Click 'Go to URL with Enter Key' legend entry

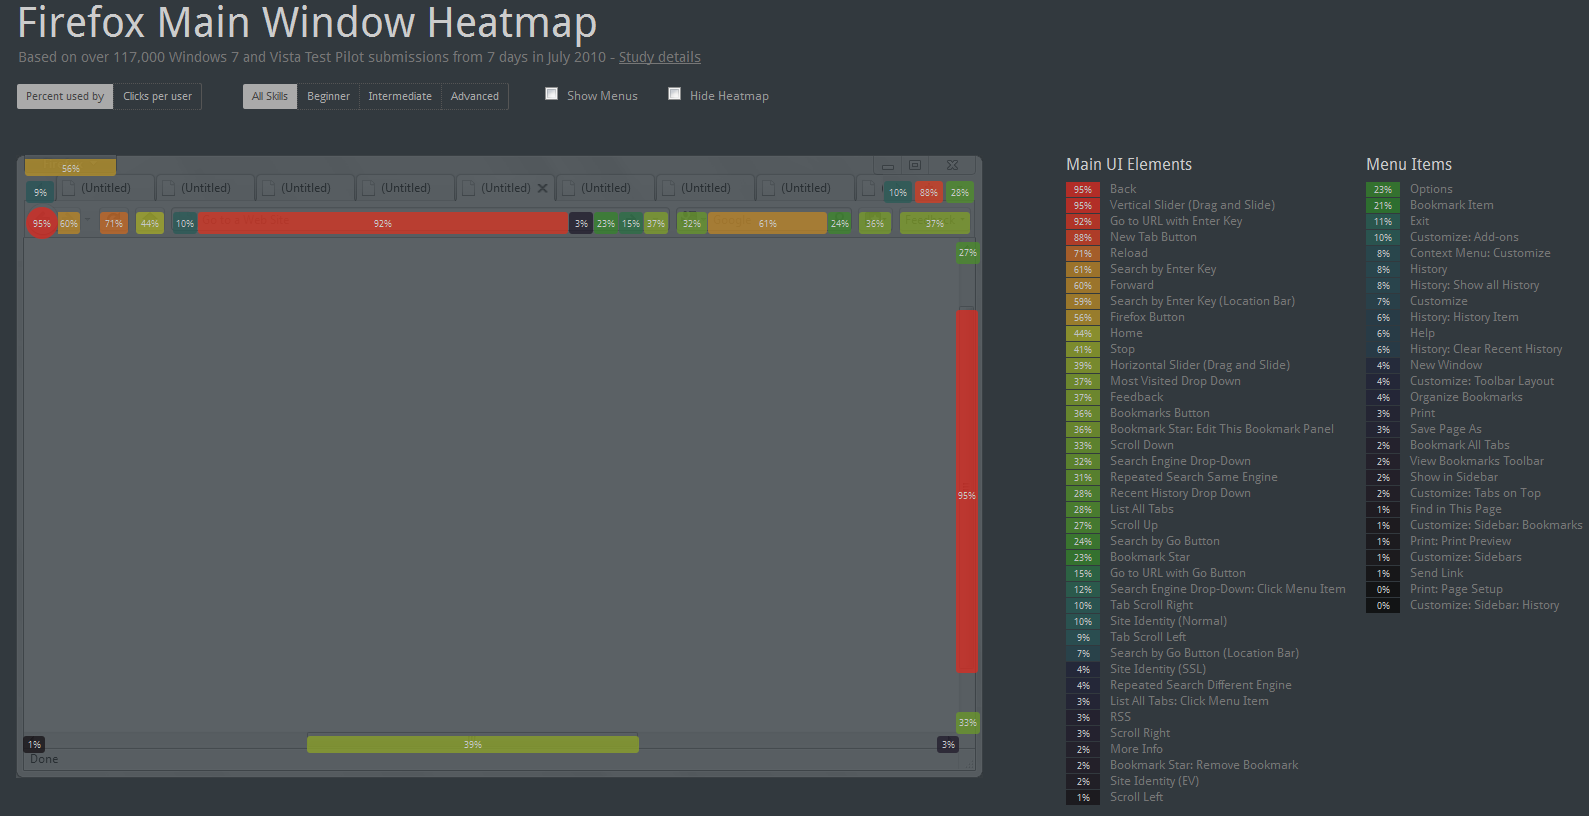[x=1176, y=221]
